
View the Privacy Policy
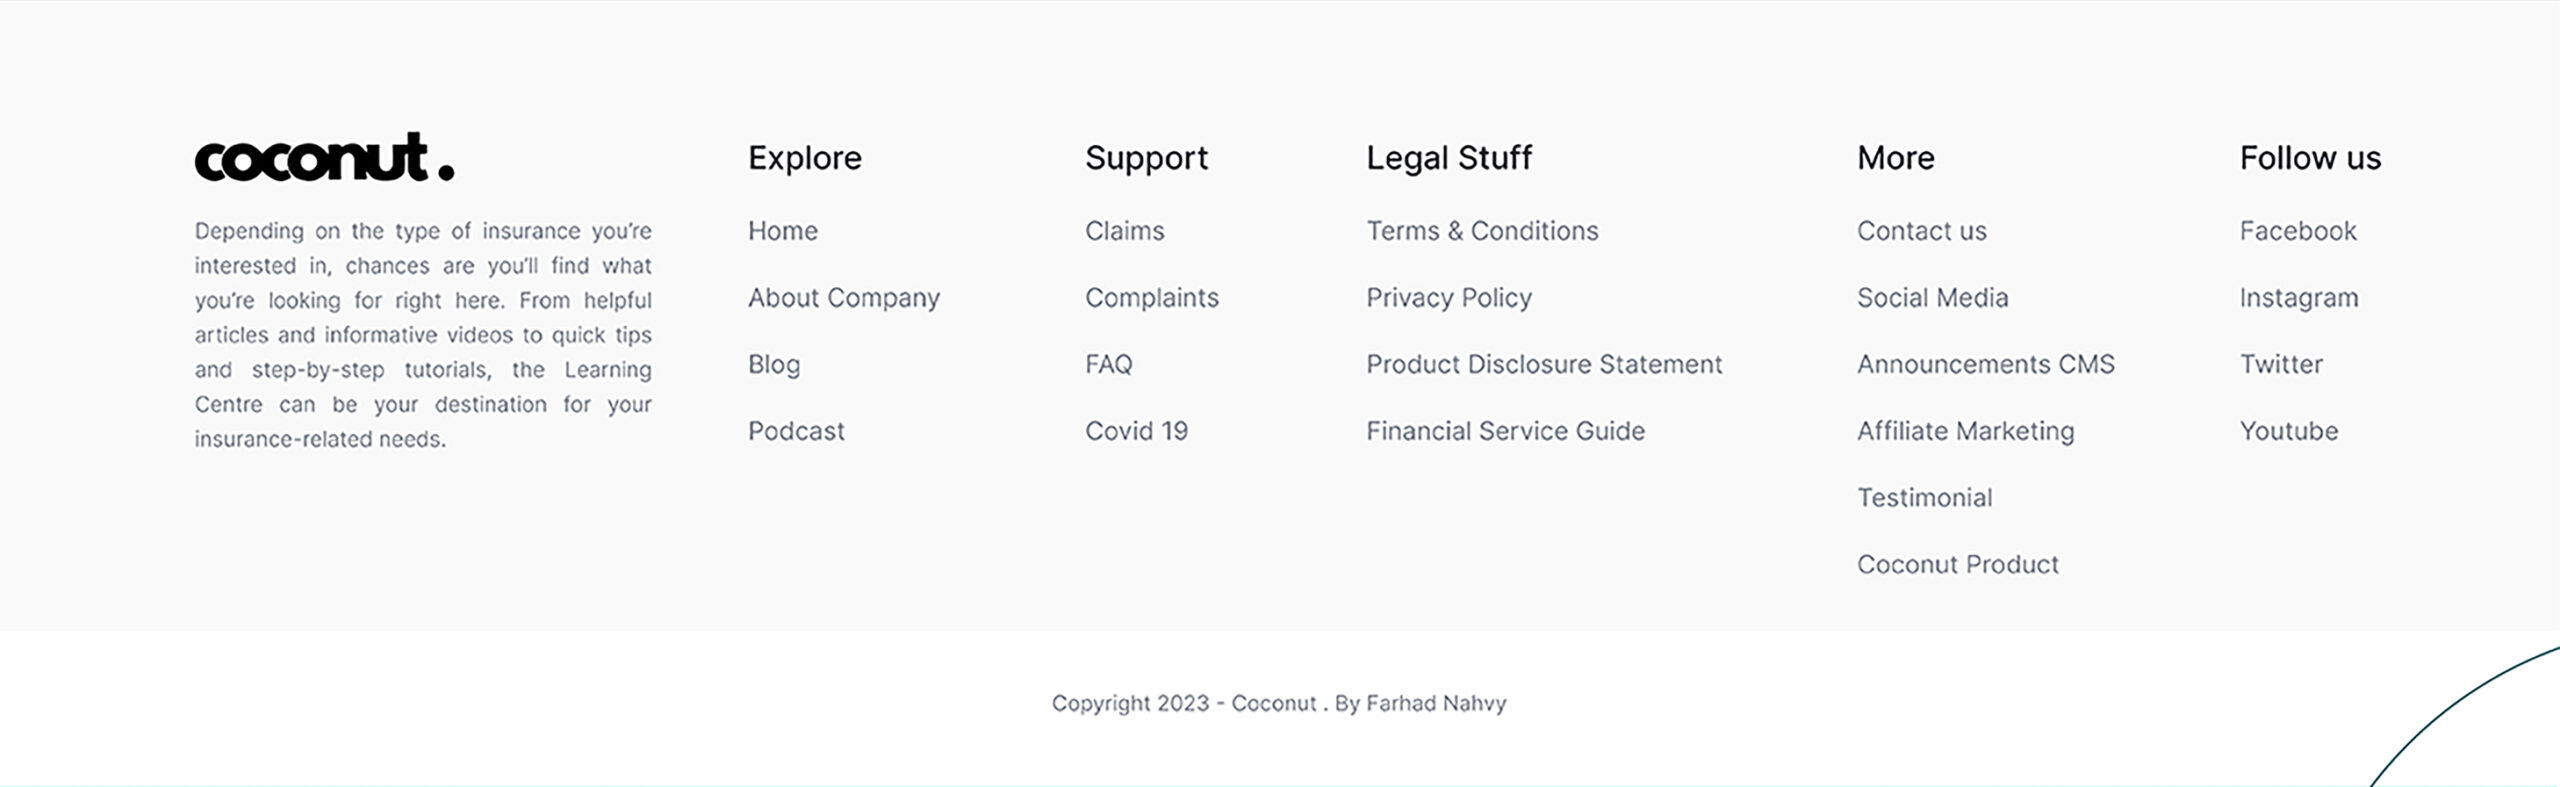point(1449,298)
